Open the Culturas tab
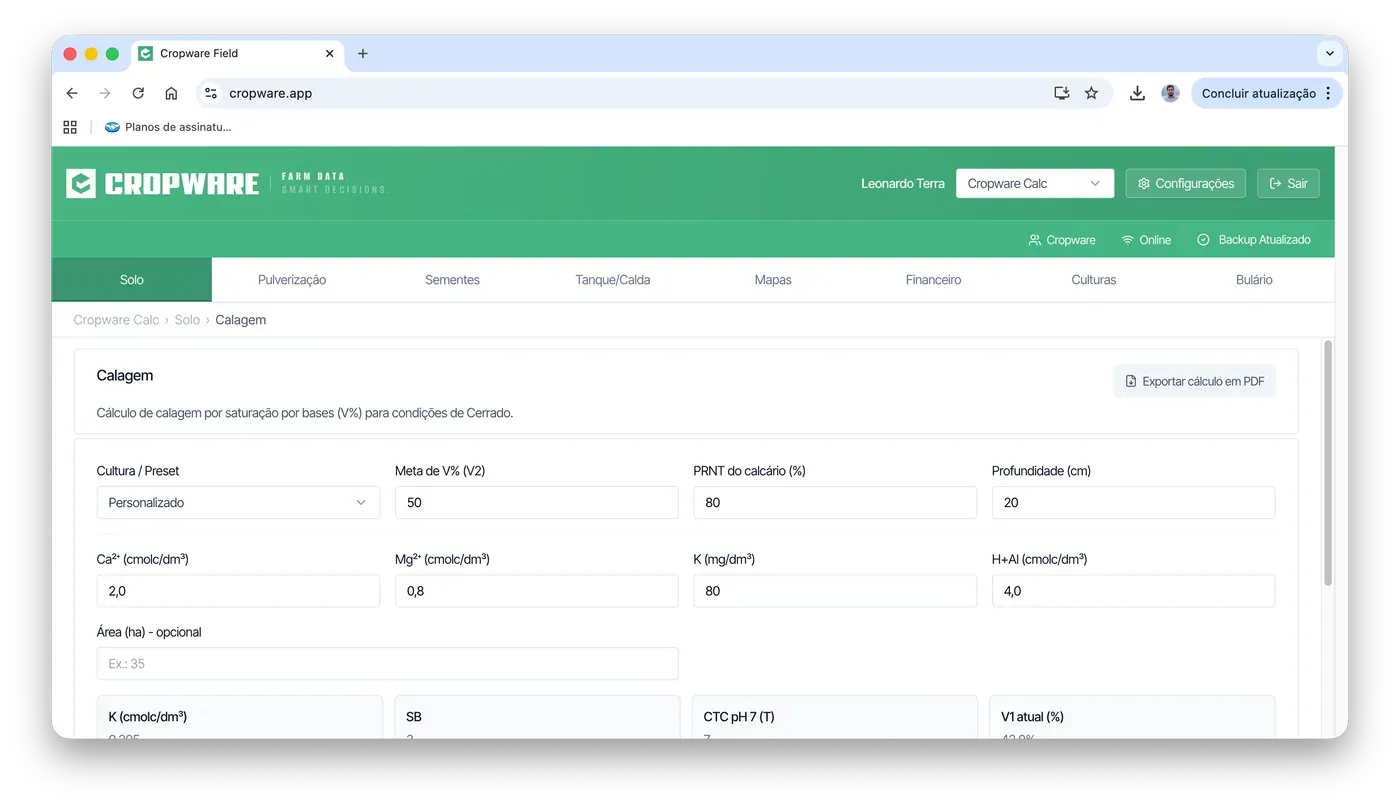The image size is (1400, 807). pos(1094,280)
